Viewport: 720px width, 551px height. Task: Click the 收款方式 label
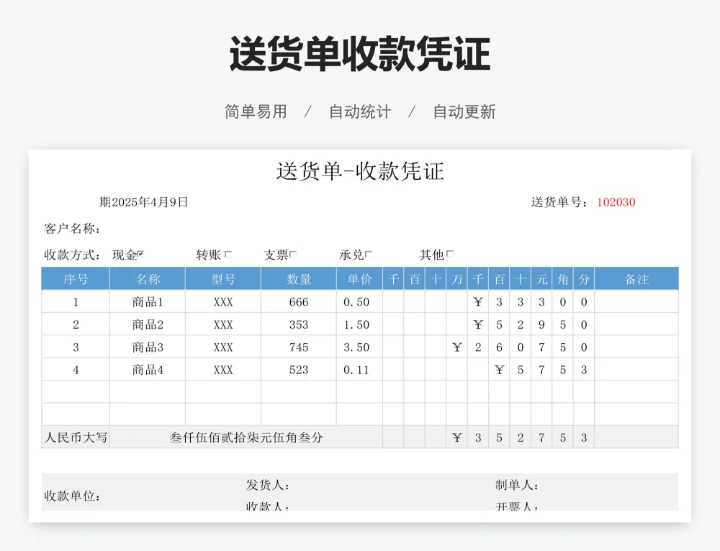[x=72, y=254]
